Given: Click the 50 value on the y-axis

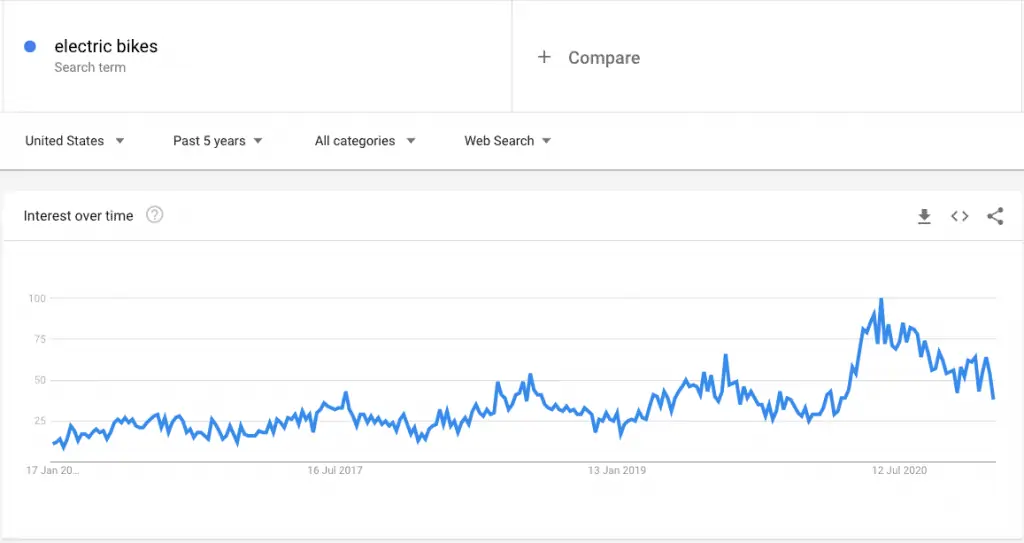Looking at the screenshot, I should [x=40, y=380].
